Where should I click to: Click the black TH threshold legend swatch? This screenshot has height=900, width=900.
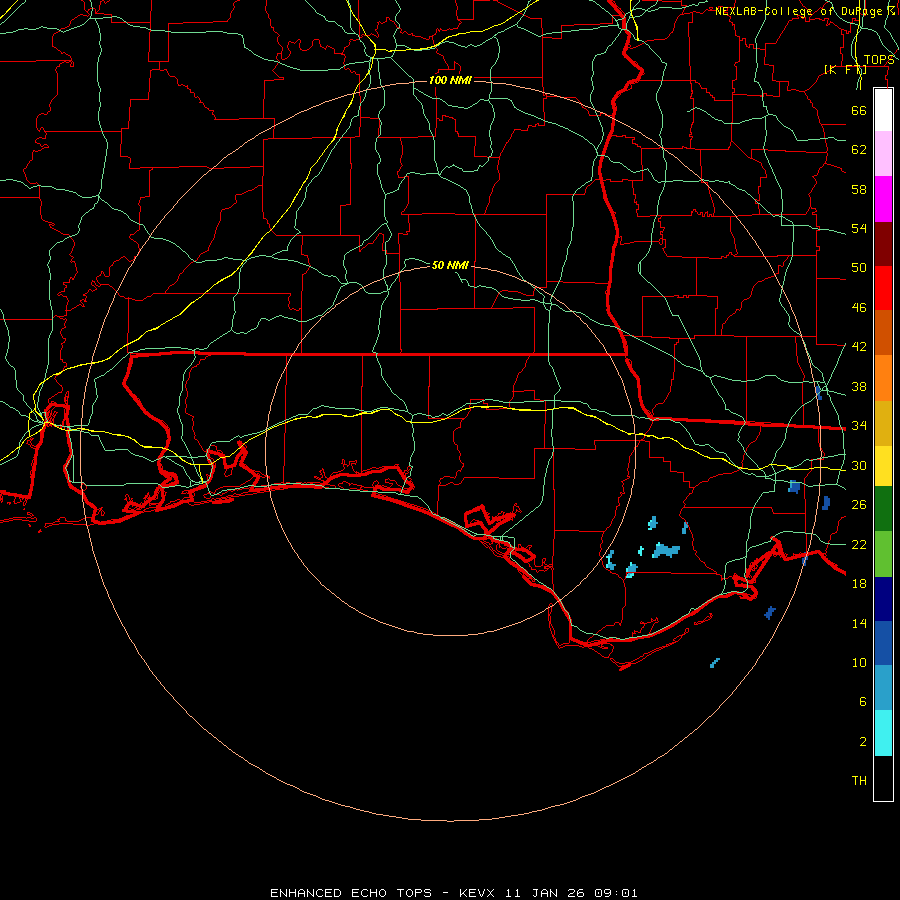[883, 778]
